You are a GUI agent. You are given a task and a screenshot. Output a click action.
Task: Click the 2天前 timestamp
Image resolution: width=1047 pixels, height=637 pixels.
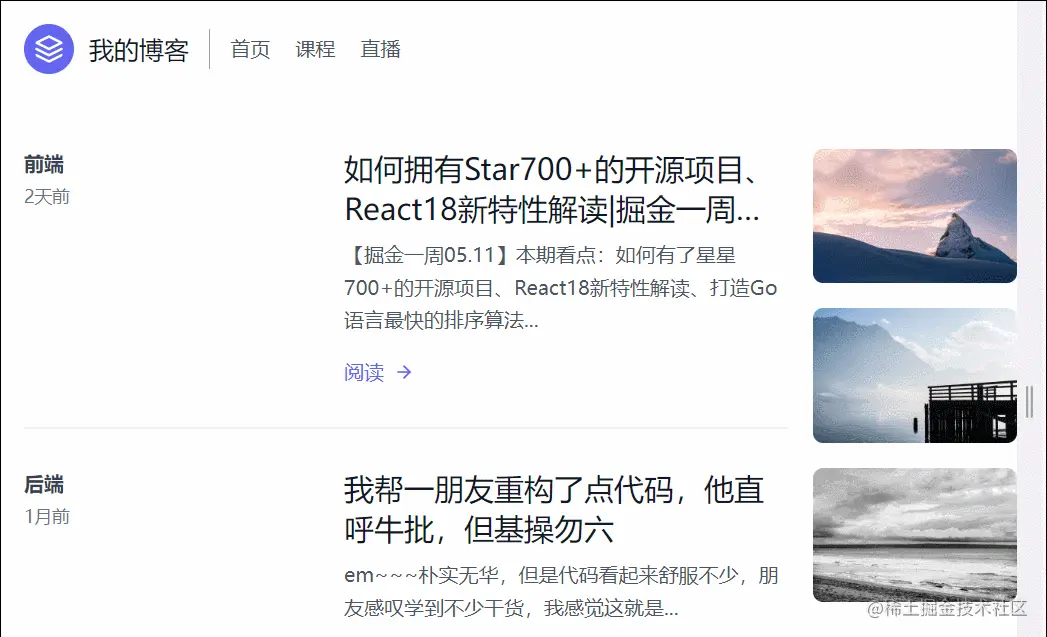coord(44,196)
